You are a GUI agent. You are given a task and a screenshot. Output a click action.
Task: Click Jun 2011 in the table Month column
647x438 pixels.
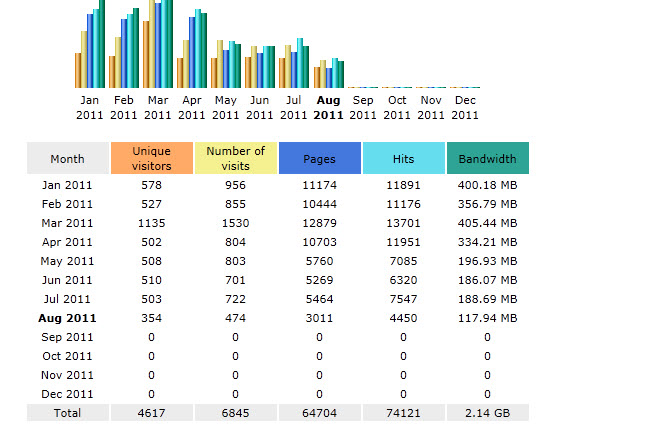67,280
